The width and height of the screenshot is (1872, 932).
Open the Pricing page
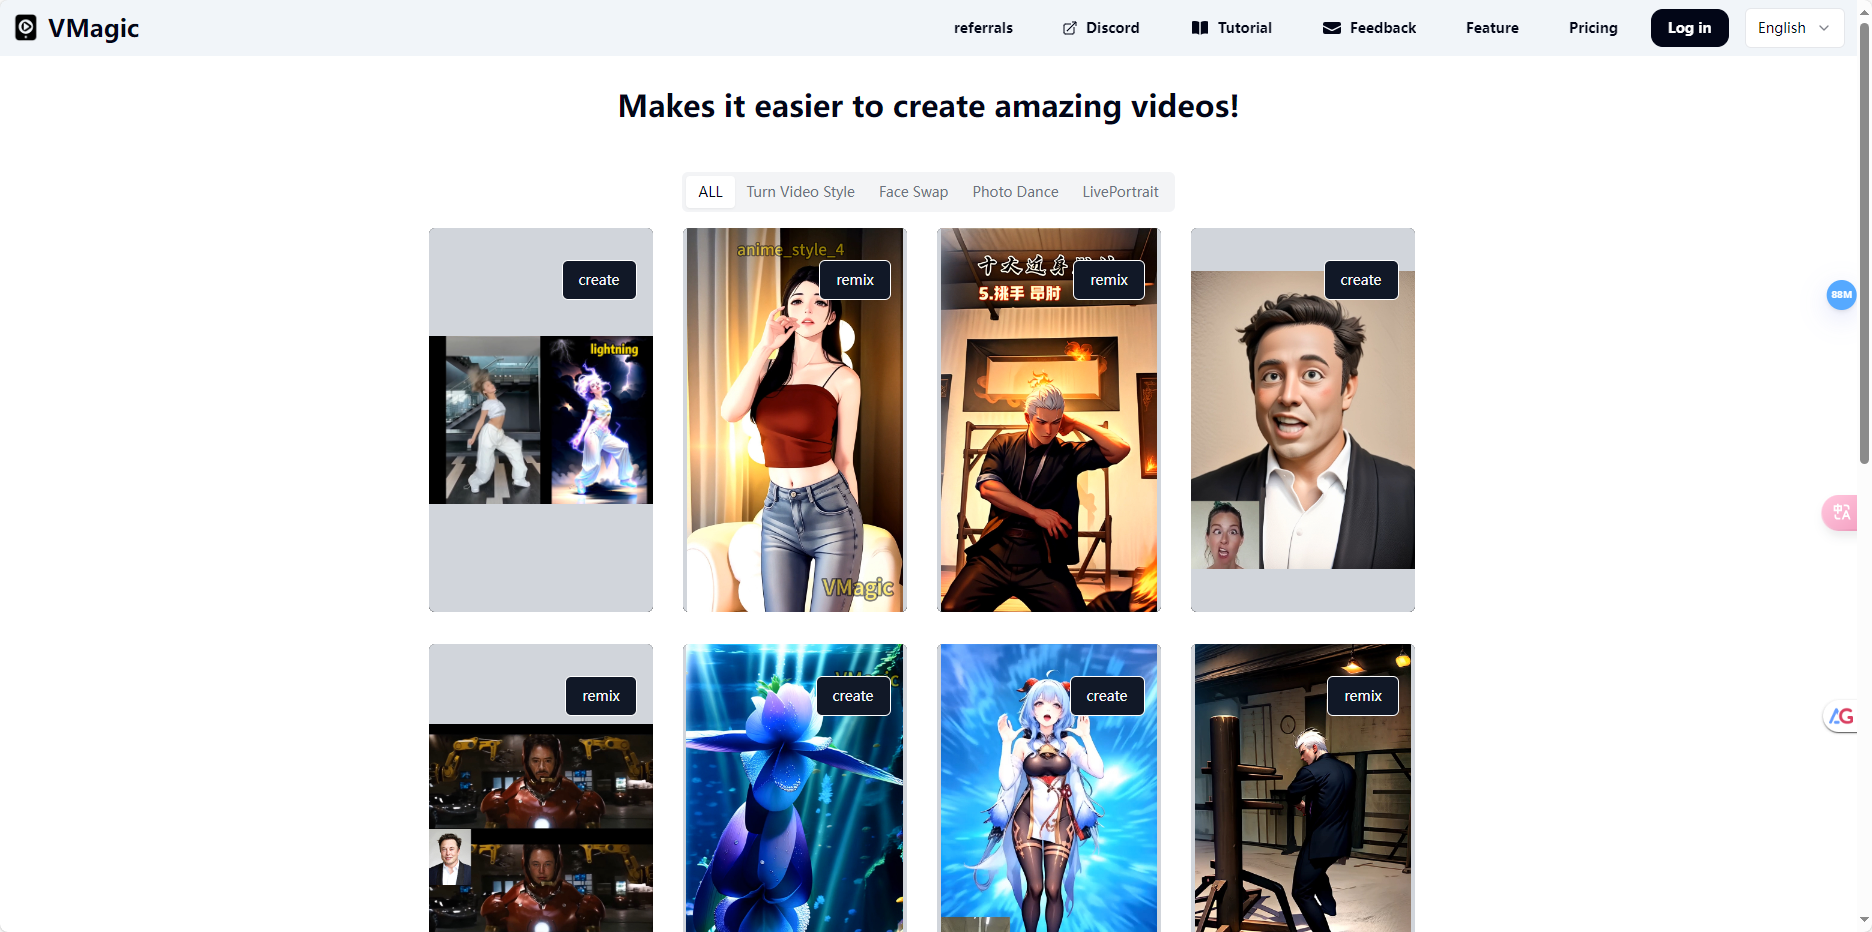pyautogui.click(x=1593, y=28)
